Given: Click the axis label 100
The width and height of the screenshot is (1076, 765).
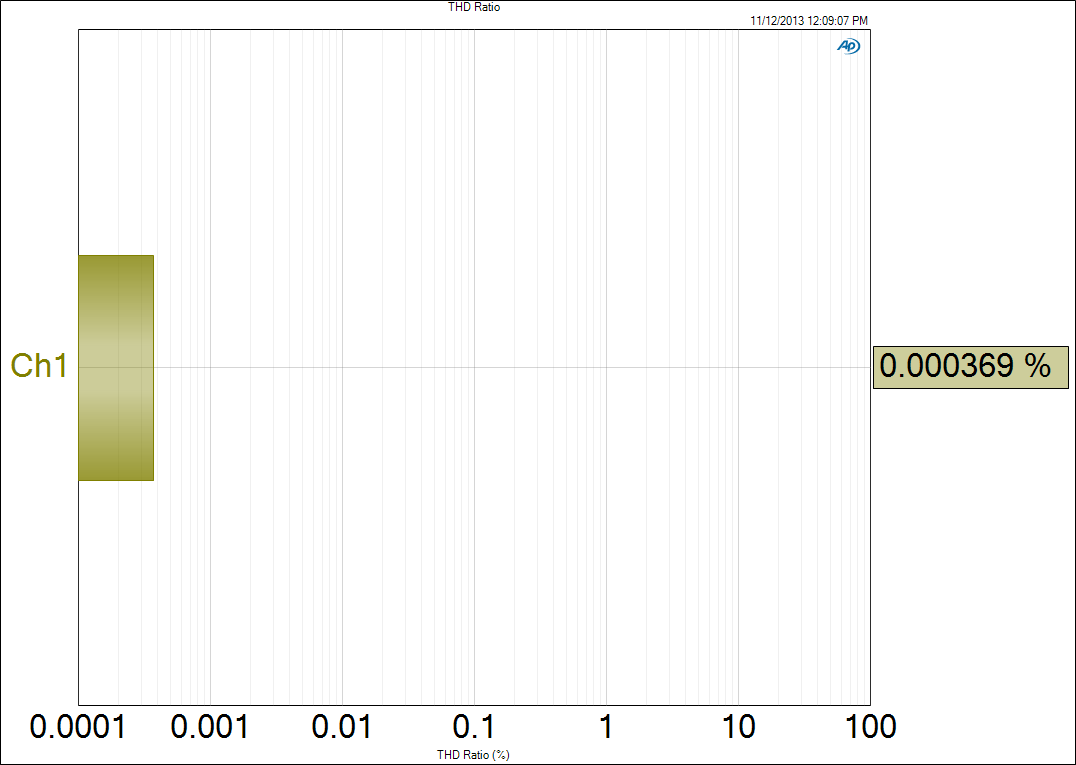Looking at the screenshot, I should pyautogui.click(x=870, y=727).
